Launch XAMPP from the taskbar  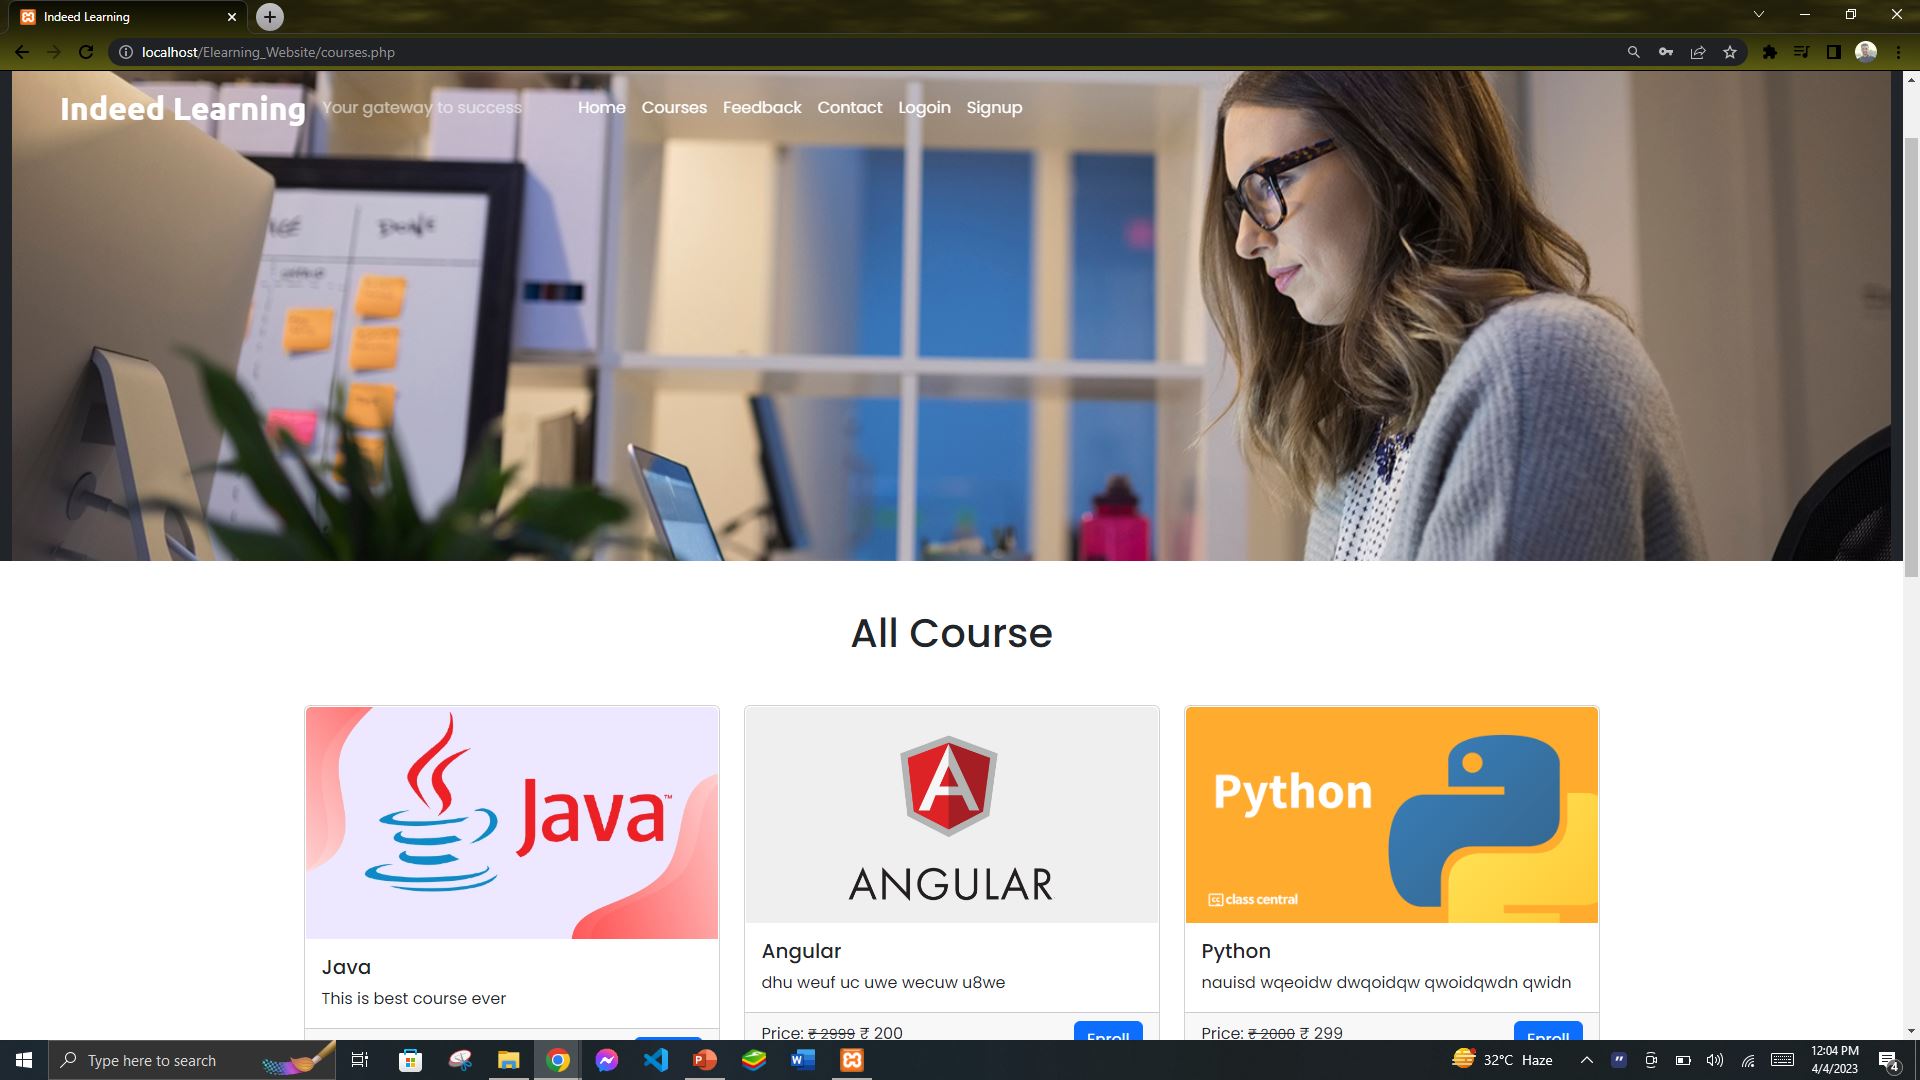pos(851,1060)
